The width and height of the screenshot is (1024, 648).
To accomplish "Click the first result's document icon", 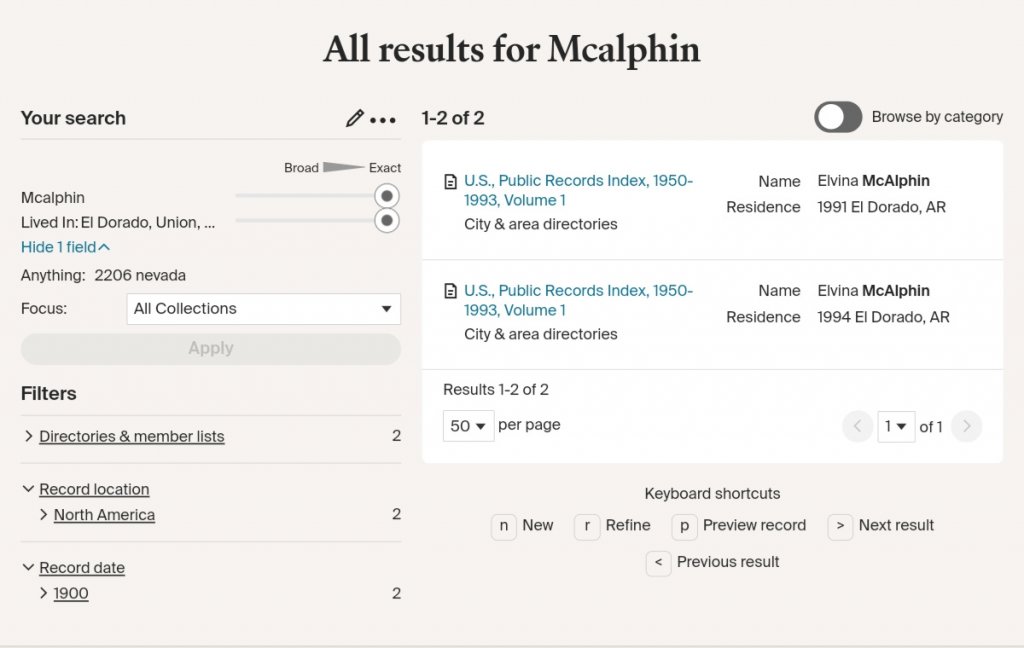I will tap(450, 182).
